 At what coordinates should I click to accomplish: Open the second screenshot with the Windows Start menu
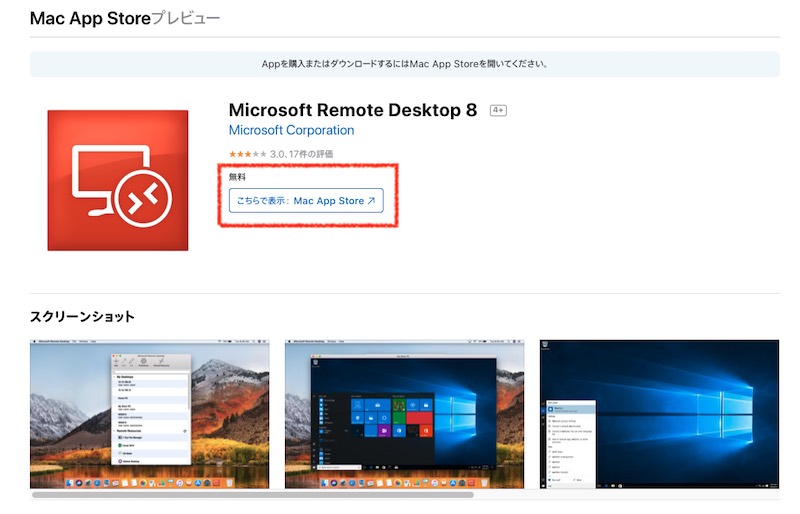point(404,414)
